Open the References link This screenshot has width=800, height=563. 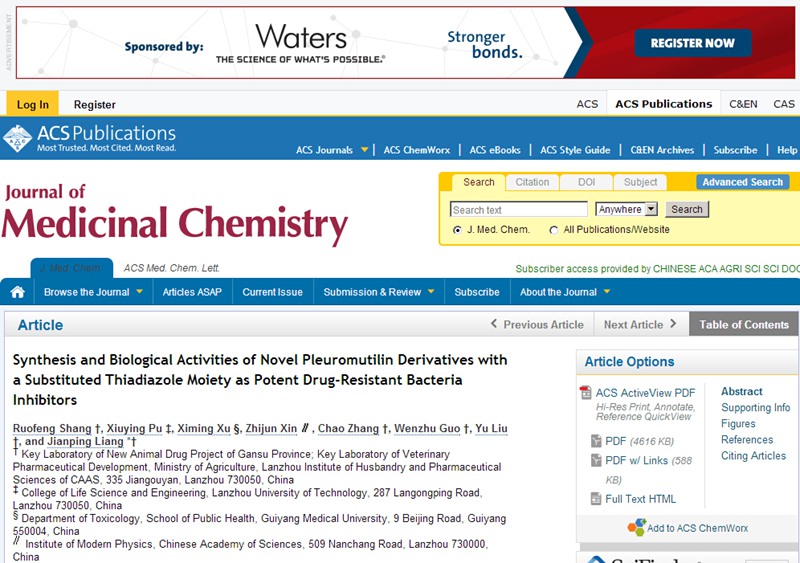click(747, 439)
